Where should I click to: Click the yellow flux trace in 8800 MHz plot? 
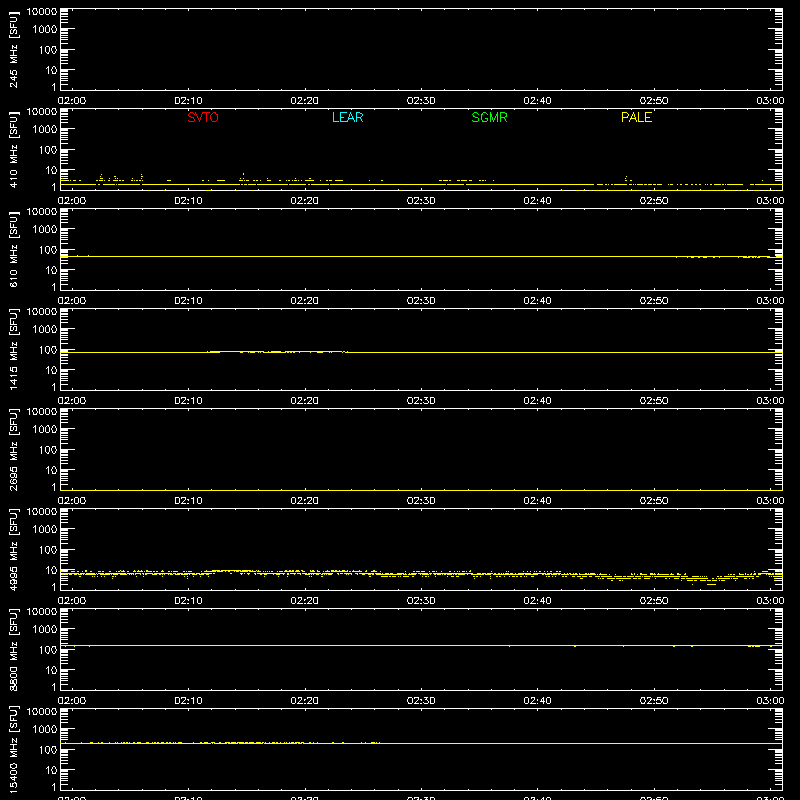421,645
